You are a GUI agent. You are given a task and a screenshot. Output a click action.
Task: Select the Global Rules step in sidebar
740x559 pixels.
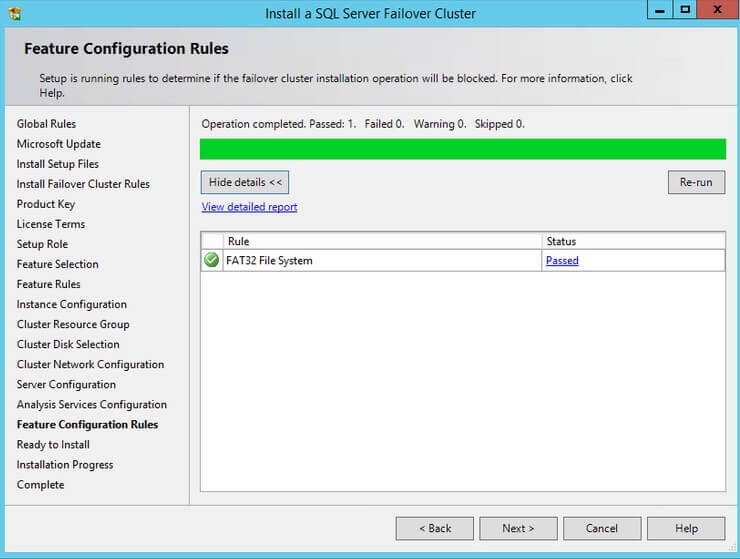(x=46, y=124)
